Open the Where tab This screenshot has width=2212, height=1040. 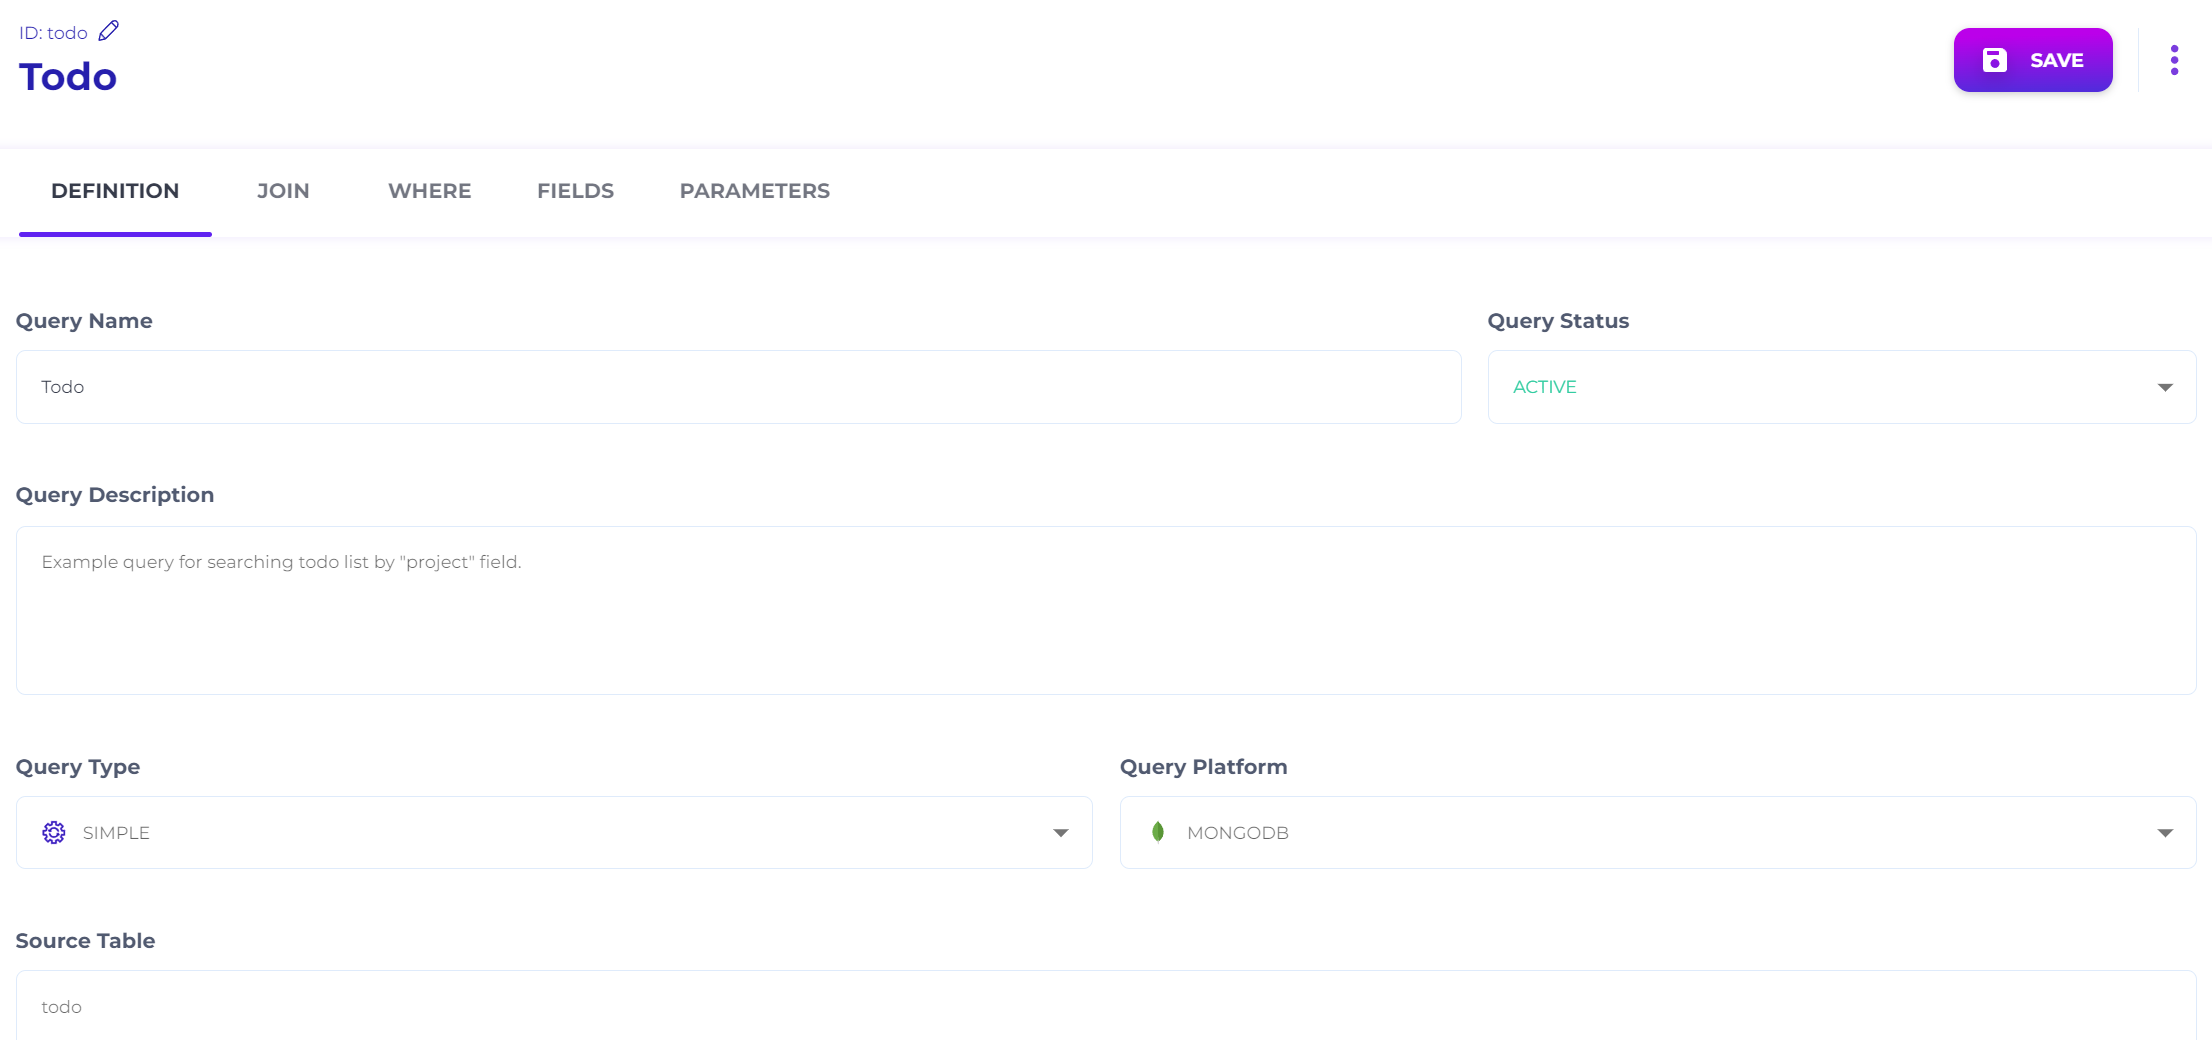coord(429,191)
